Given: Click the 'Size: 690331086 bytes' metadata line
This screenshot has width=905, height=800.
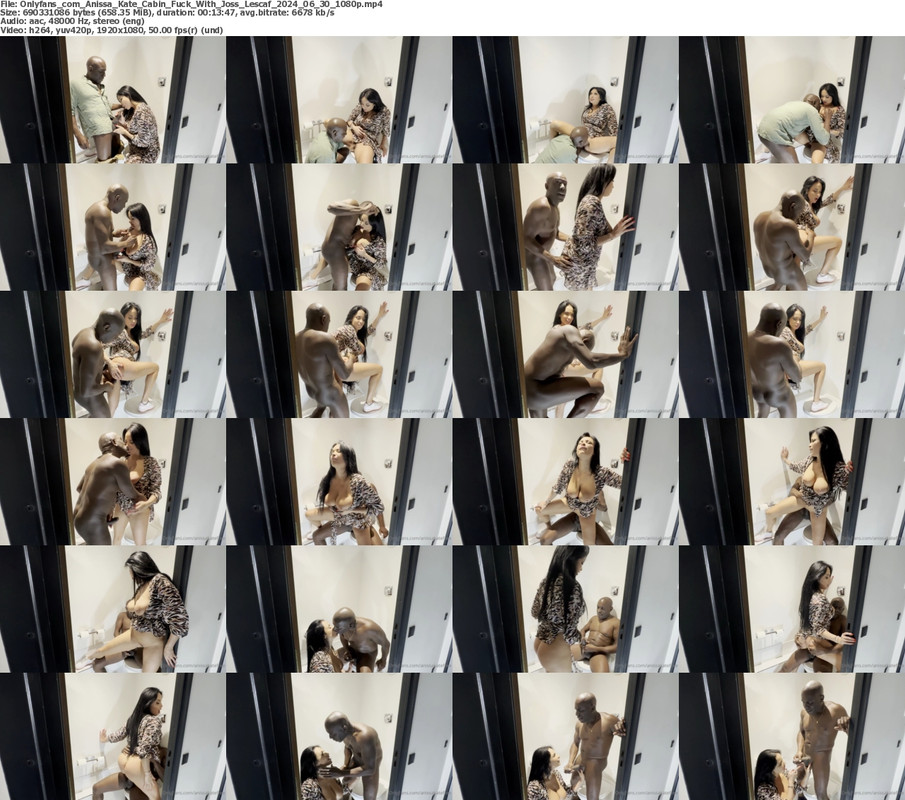Looking at the screenshot, I should [x=167, y=13].
